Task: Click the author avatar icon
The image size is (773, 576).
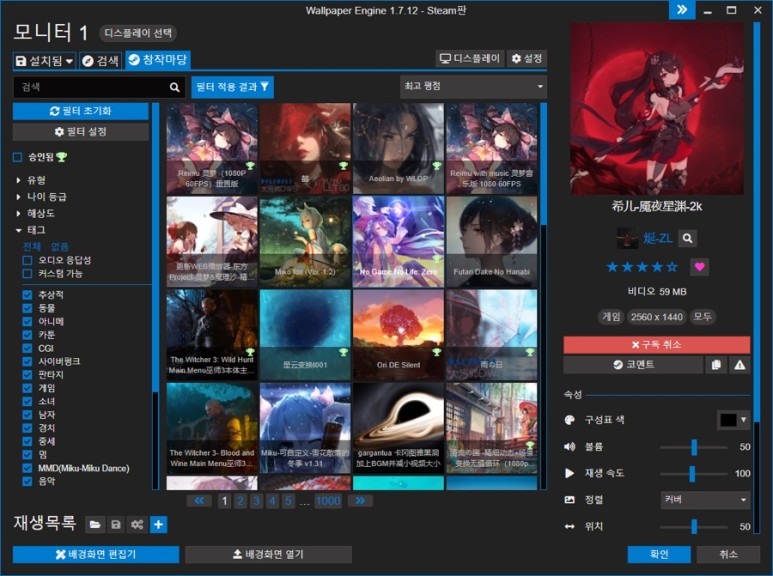Action: pos(627,239)
